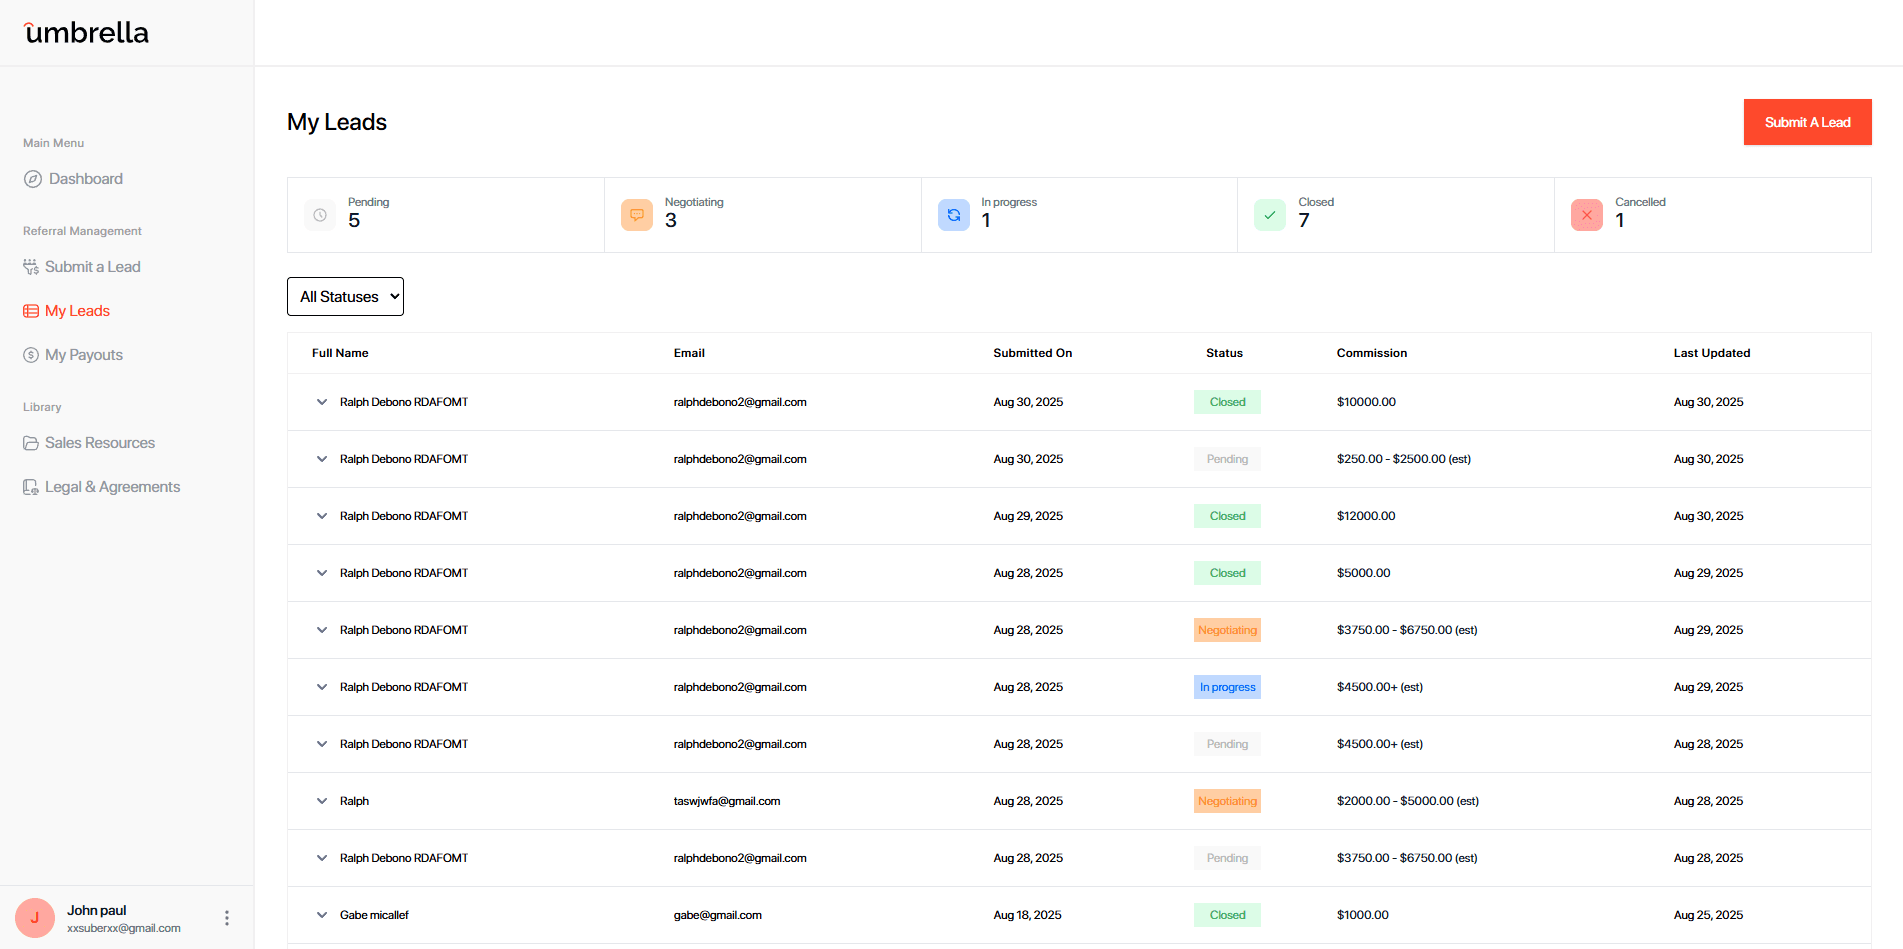Expand the first Ralph Debono RDAFOMT lead row
This screenshot has width=1903, height=949.
coord(322,402)
